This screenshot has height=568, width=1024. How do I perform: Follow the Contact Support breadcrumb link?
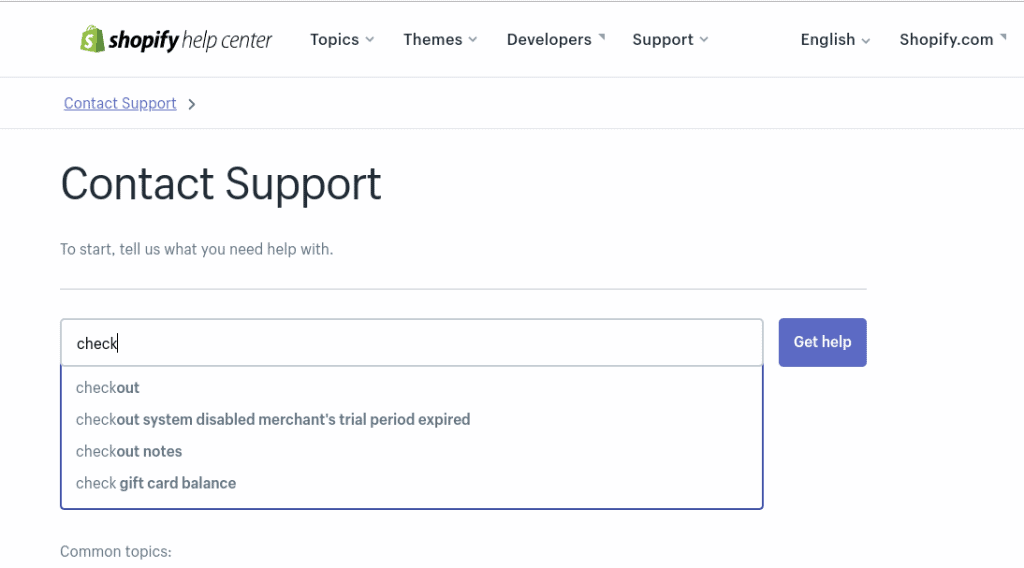120,103
